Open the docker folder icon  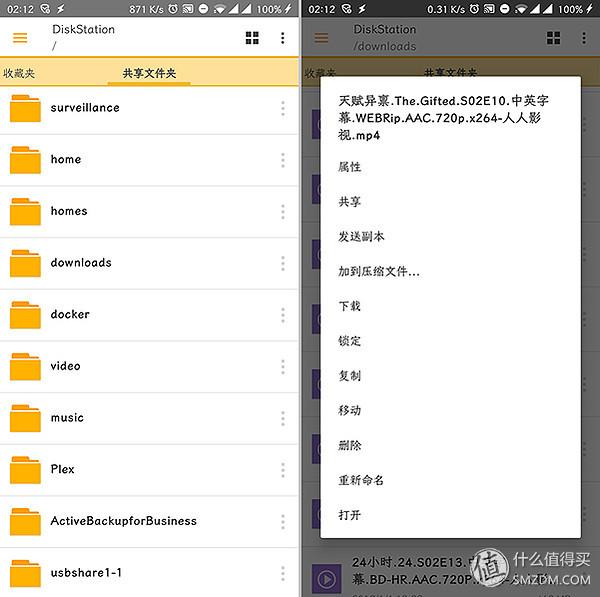(x=25, y=315)
